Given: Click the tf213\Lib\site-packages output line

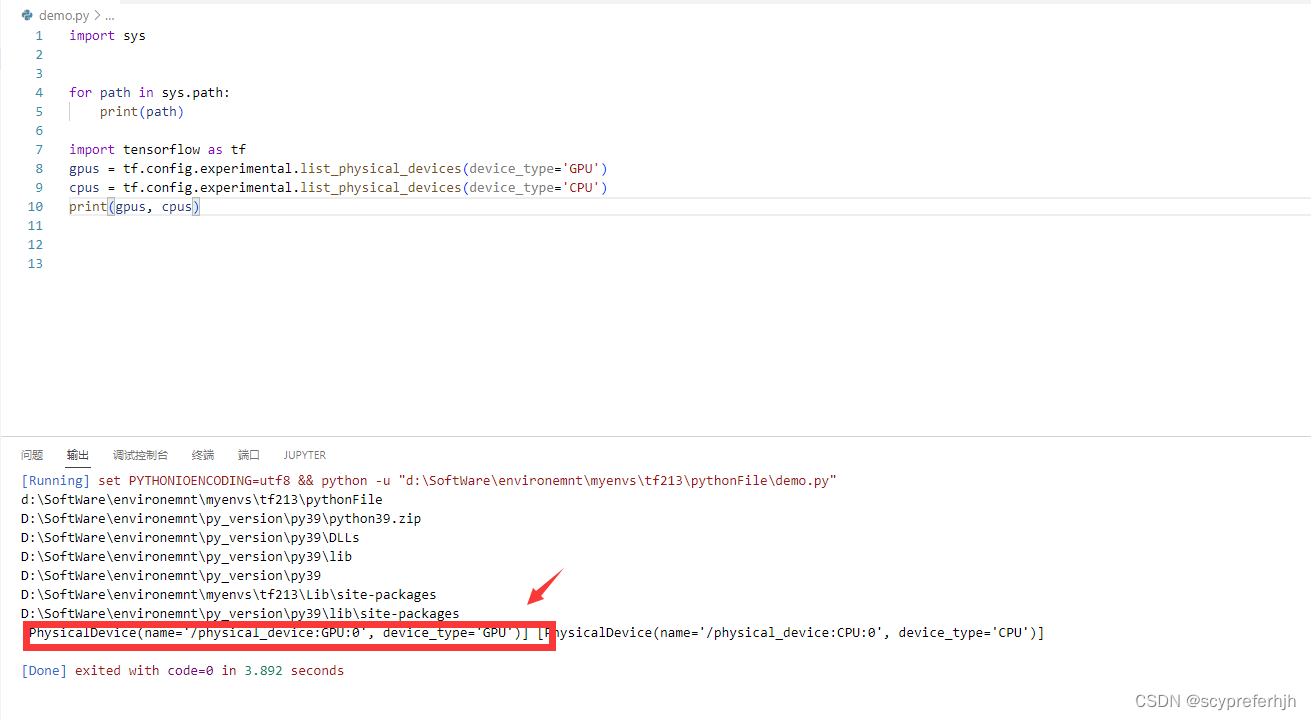Looking at the screenshot, I should point(229,594).
